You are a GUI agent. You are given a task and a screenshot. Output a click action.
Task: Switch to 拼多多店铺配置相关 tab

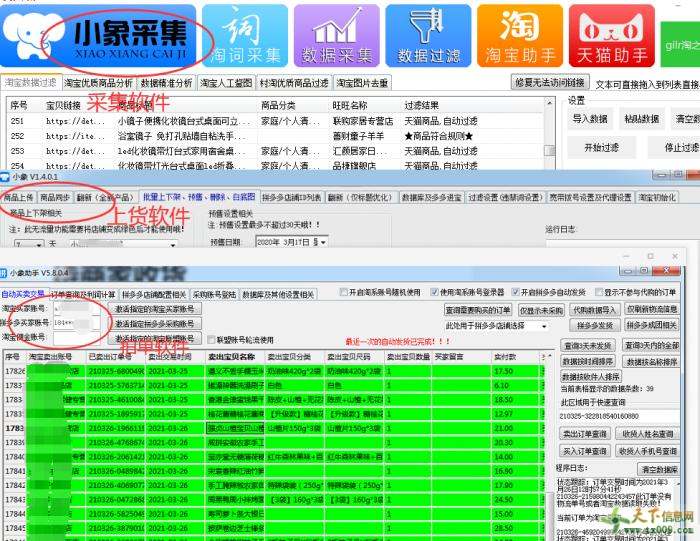coord(154,295)
